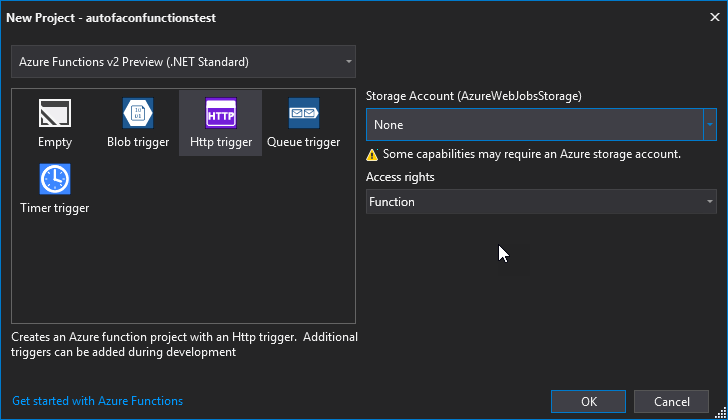728x420 pixels.
Task: Select the Empty project template icon
Action: pos(55,113)
